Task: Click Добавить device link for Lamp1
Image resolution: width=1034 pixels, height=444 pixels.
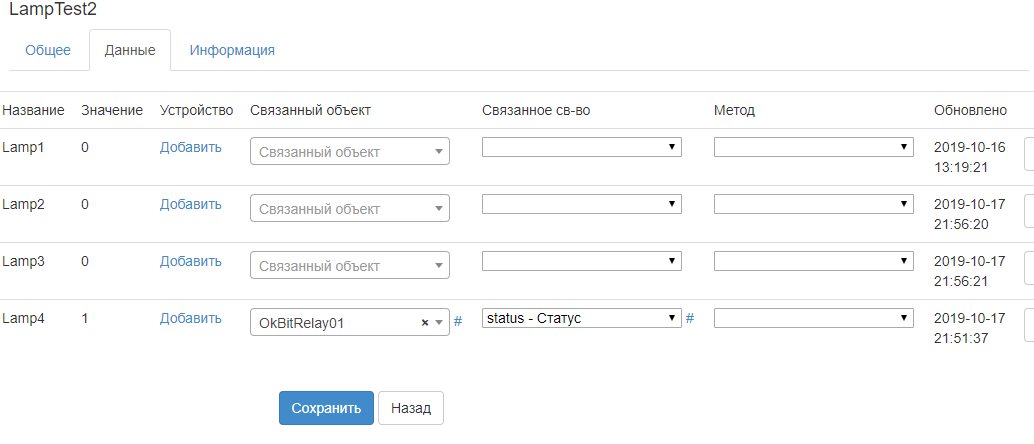Action: point(190,147)
